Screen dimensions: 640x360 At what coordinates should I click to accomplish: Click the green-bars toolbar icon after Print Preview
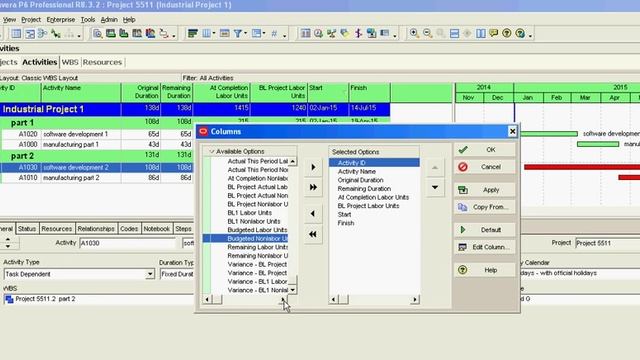pyautogui.click(x=111, y=33)
